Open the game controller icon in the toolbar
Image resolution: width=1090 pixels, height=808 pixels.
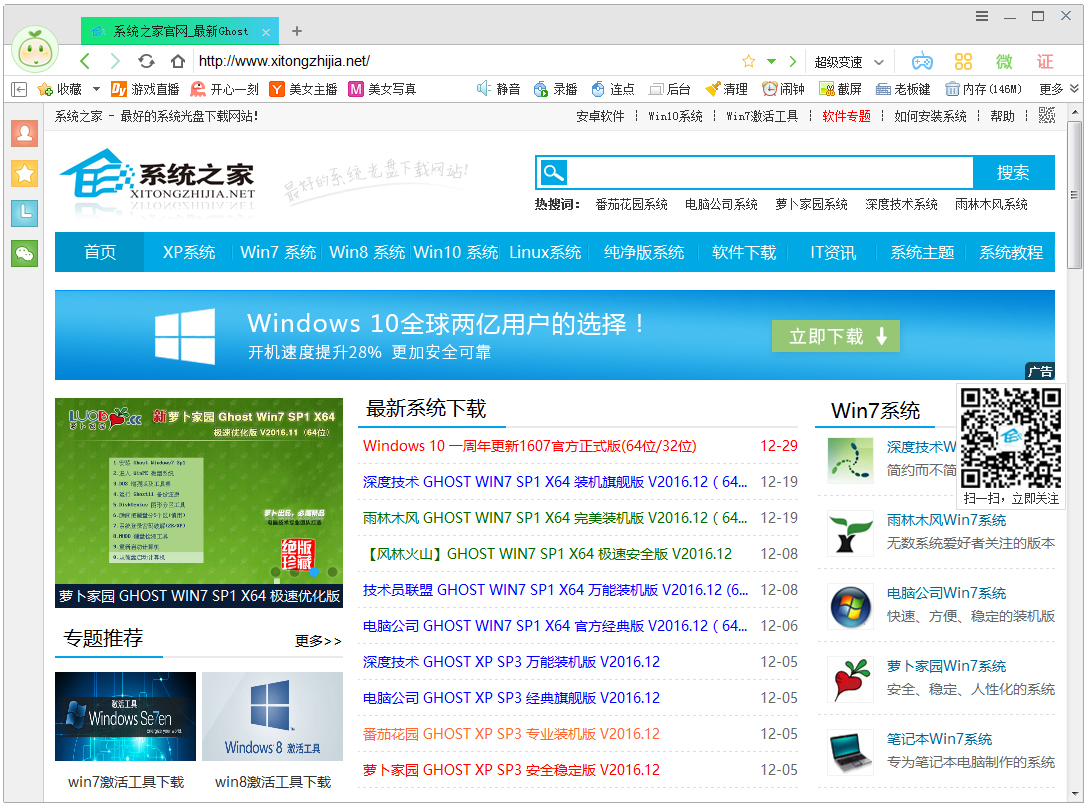point(921,60)
